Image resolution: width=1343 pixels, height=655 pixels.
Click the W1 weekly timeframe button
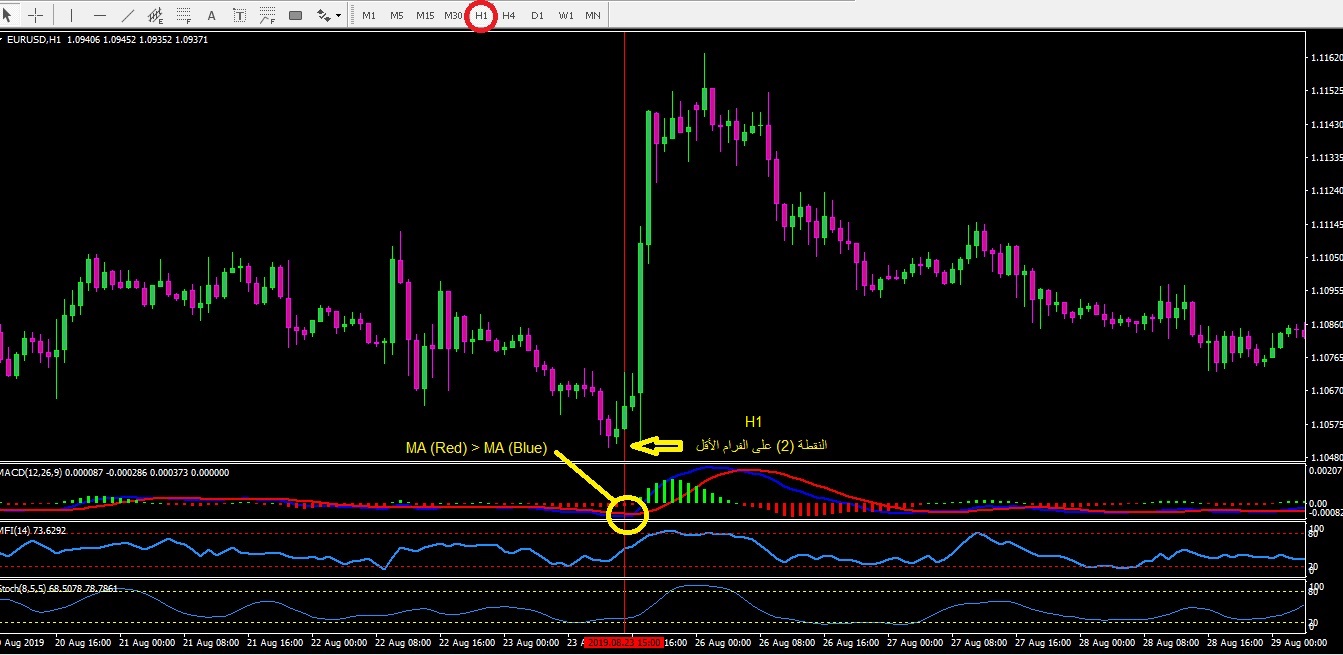(x=565, y=15)
